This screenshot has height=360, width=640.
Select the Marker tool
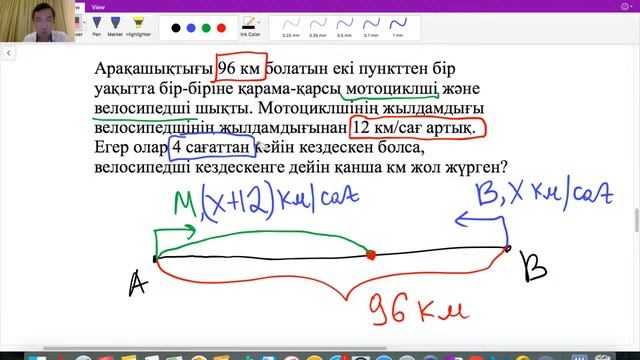pyautogui.click(x=116, y=26)
